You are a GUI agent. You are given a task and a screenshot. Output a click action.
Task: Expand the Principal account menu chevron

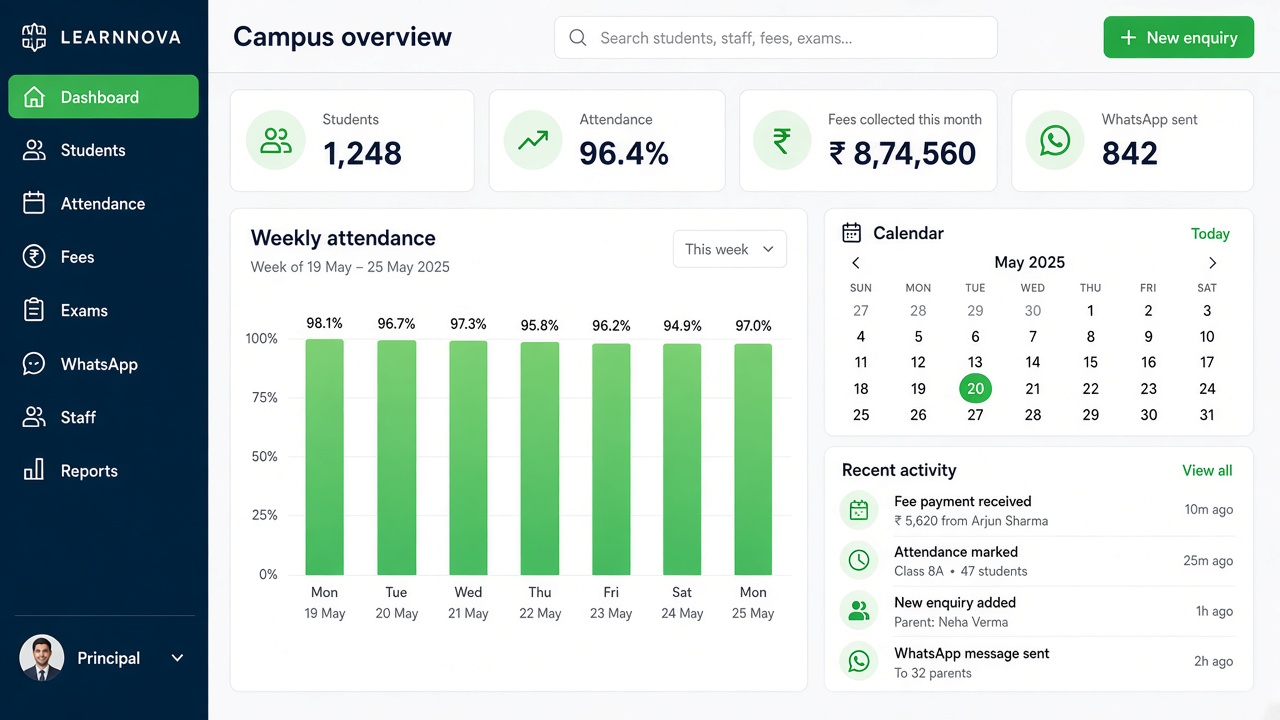177,658
